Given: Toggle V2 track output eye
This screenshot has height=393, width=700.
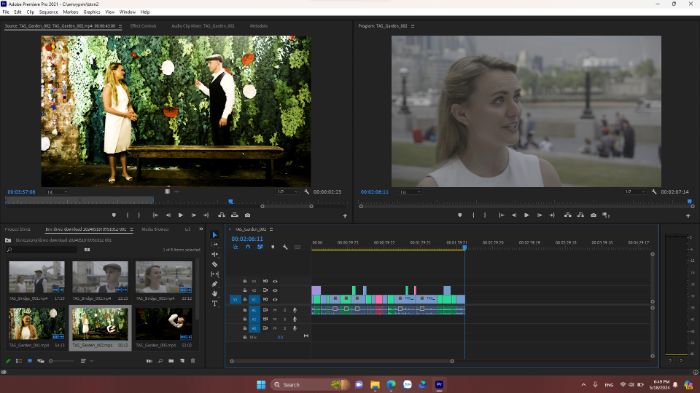Looking at the screenshot, I should [275, 290].
